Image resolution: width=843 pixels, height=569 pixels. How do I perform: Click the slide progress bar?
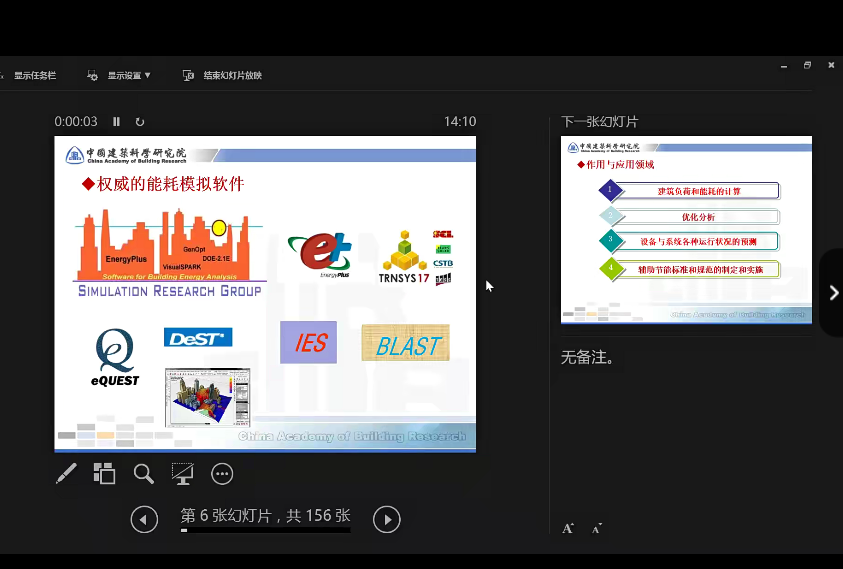(x=266, y=530)
